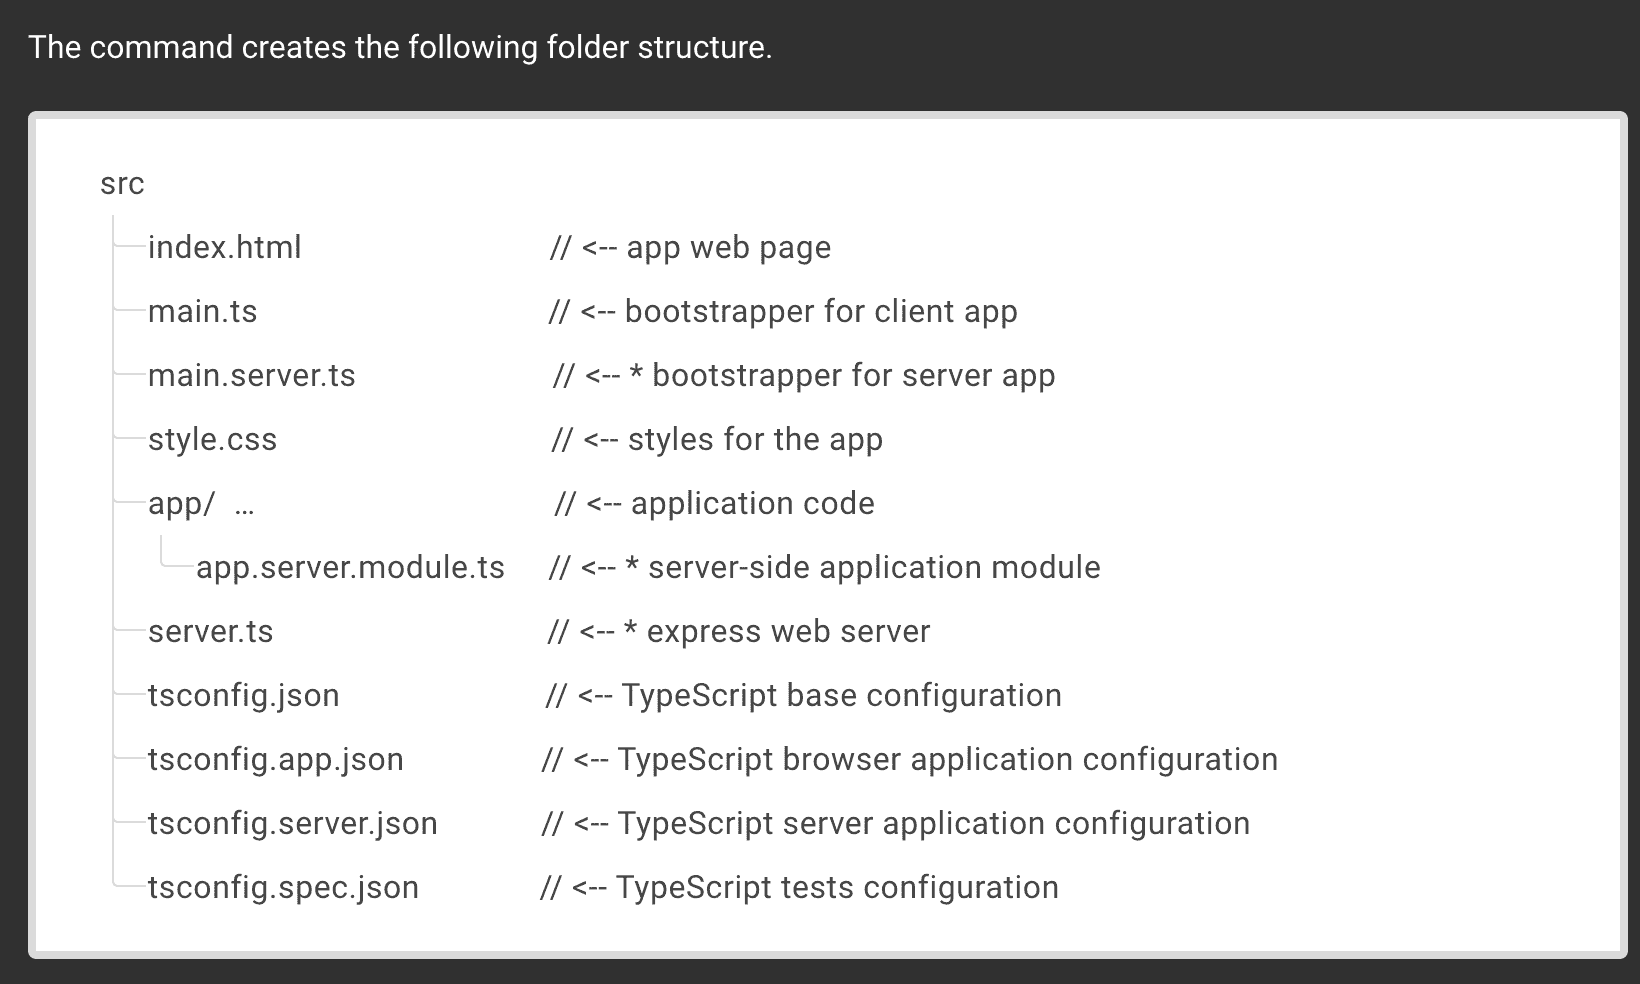Click the 'command creates the following' sentence
This screenshot has width=1640, height=984.
coord(400,48)
